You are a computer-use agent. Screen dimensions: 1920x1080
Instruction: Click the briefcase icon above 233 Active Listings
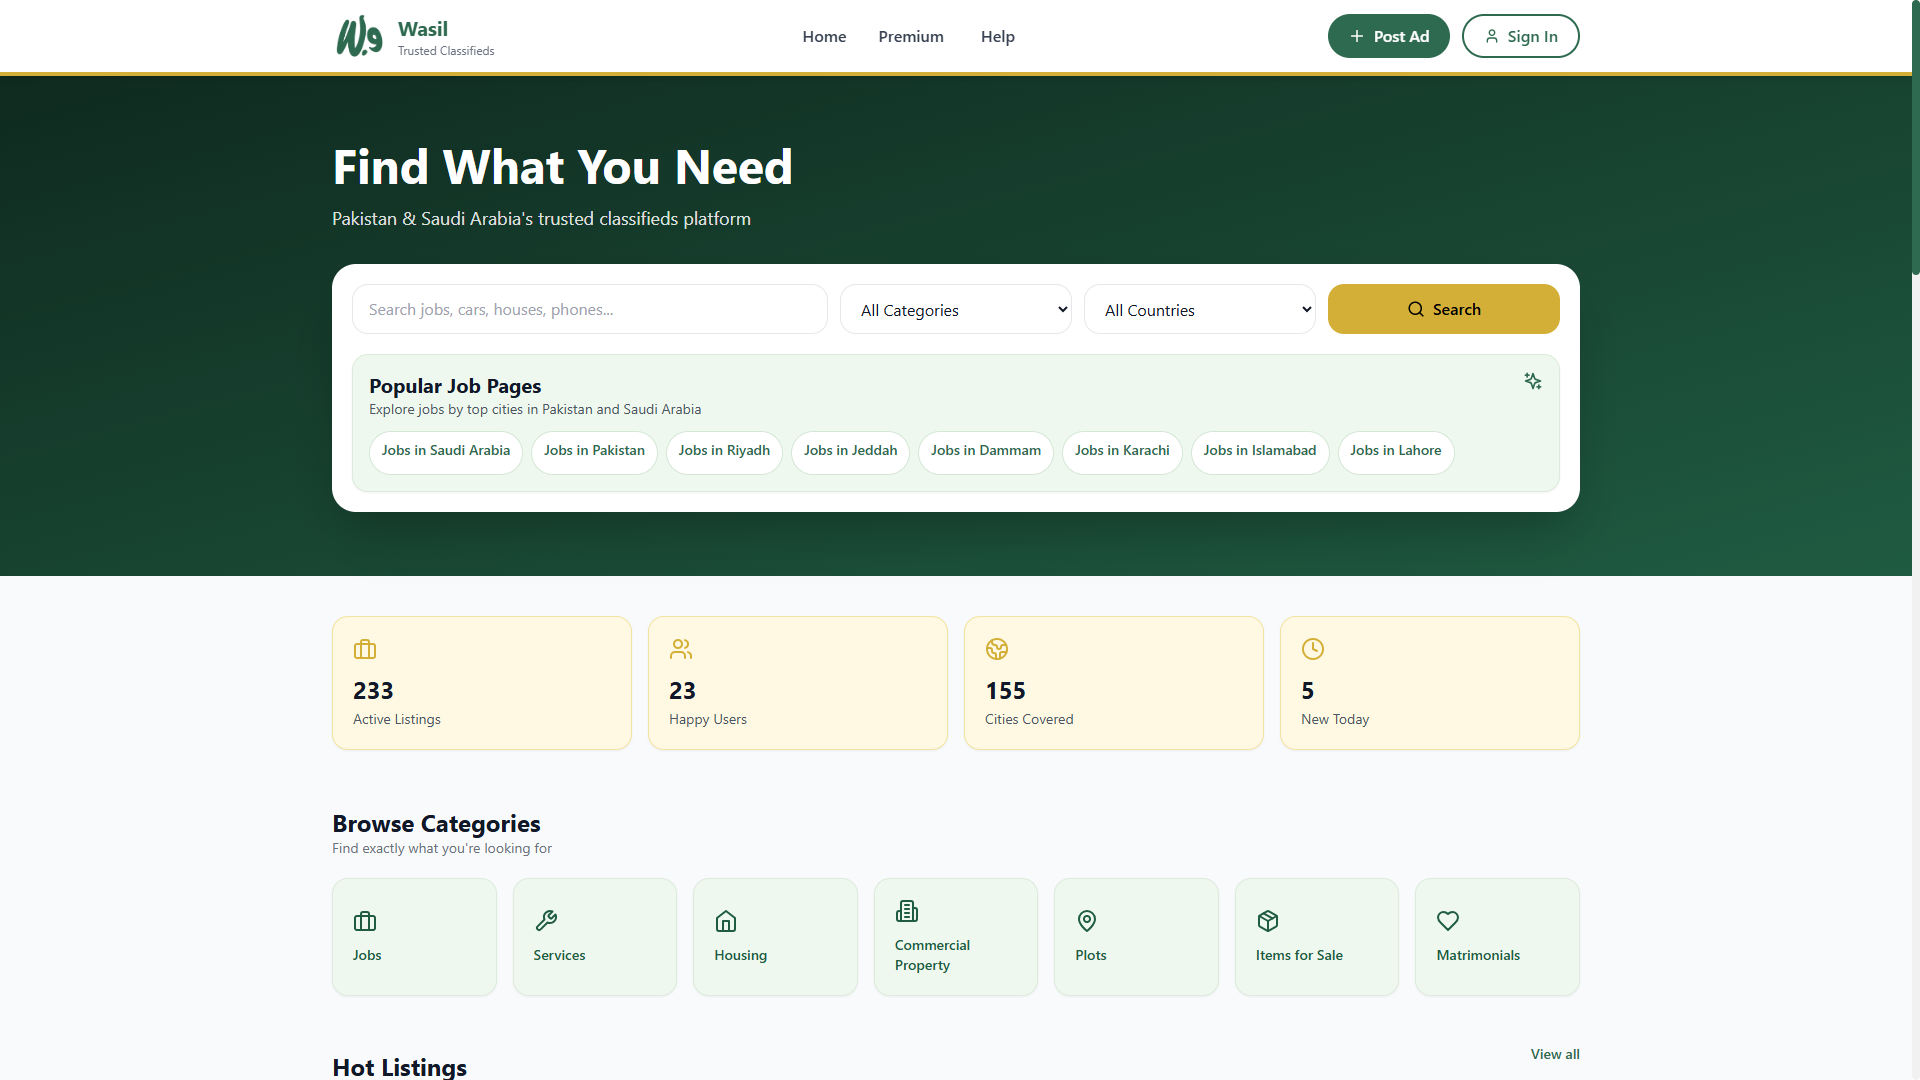click(365, 649)
